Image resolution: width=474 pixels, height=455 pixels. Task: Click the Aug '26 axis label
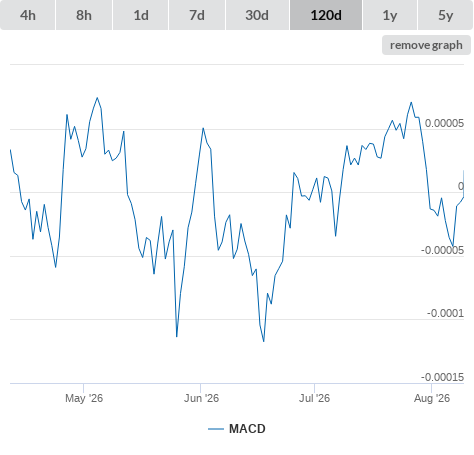pyautogui.click(x=432, y=398)
